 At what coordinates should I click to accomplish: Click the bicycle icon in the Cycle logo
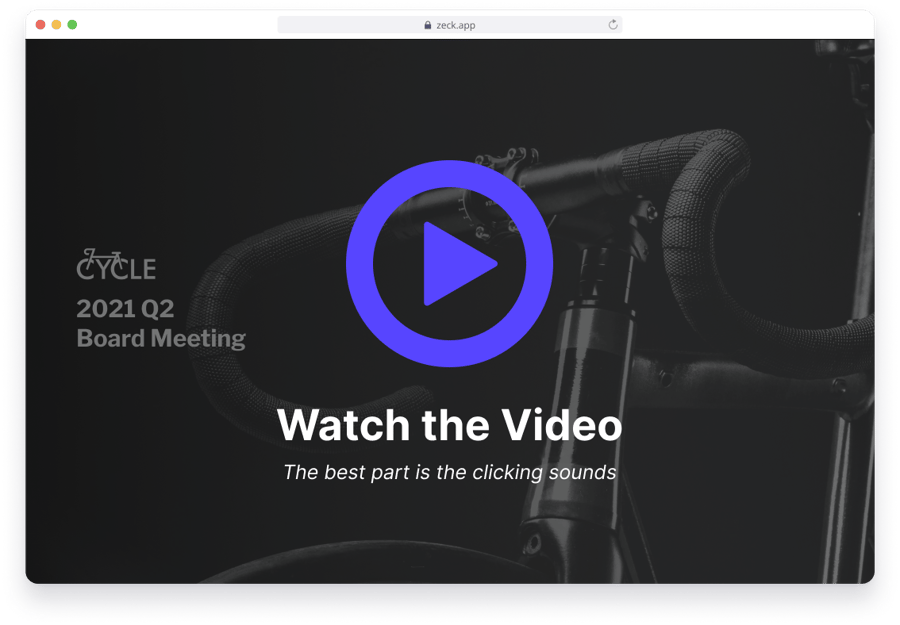click(x=101, y=256)
